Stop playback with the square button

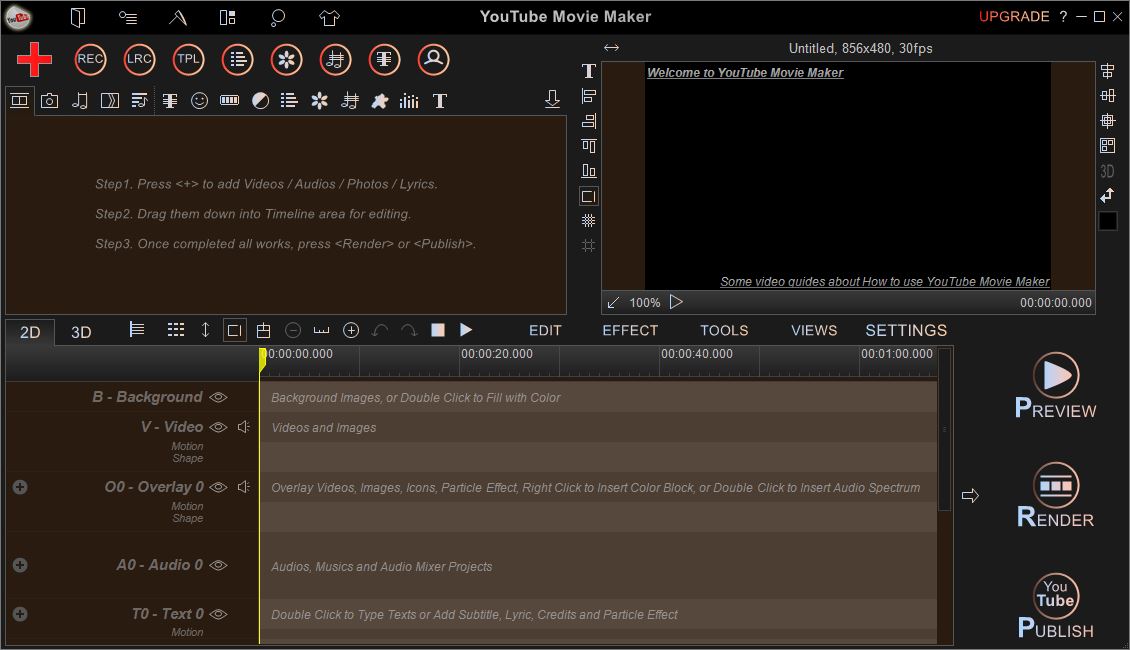click(437, 329)
